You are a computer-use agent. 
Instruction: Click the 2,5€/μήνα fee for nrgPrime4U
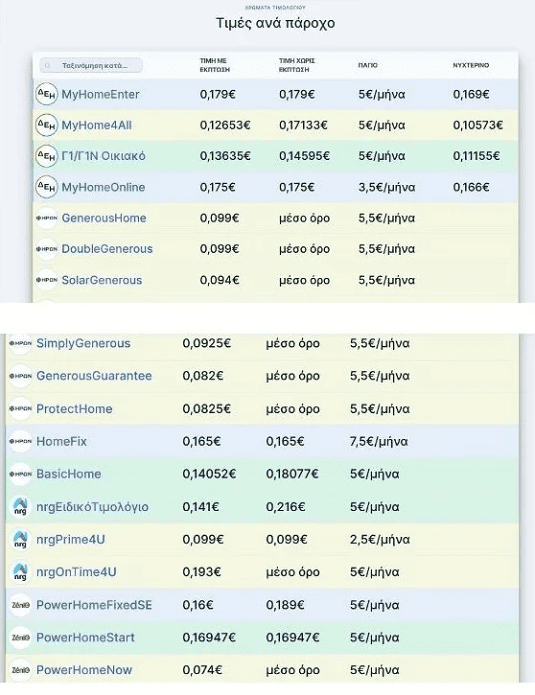pos(380,540)
